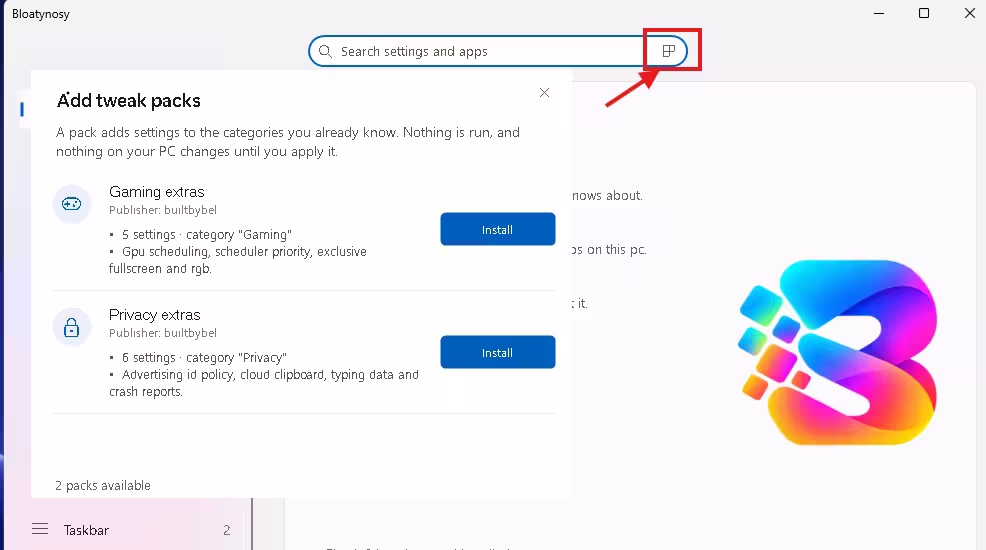The height and width of the screenshot is (550, 986).
Task: Close the Add tweak packs dialog
Action: pos(545,92)
